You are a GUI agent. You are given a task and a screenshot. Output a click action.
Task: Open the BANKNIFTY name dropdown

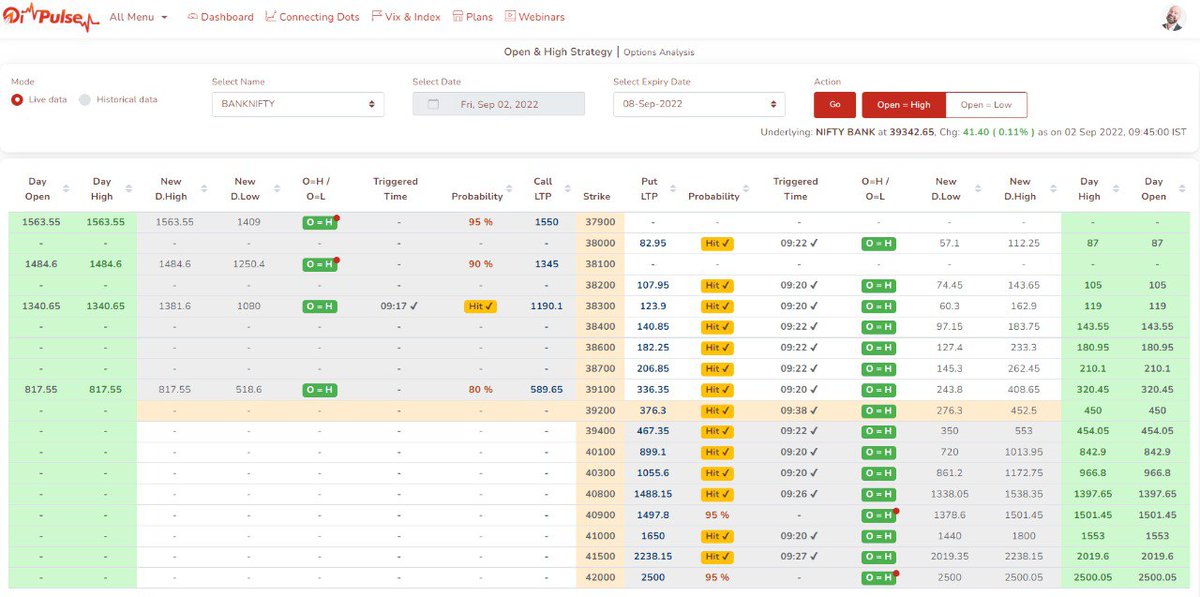click(298, 104)
